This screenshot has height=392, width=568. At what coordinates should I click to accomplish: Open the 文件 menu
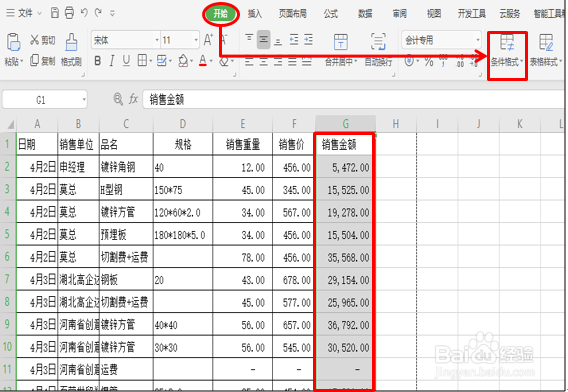click(x=24, y=13)
